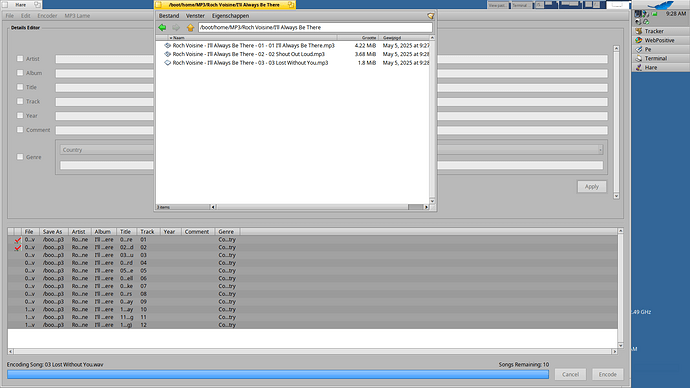Open the Bestand menu
Screen dimensions: 690x388
point(169,16)
